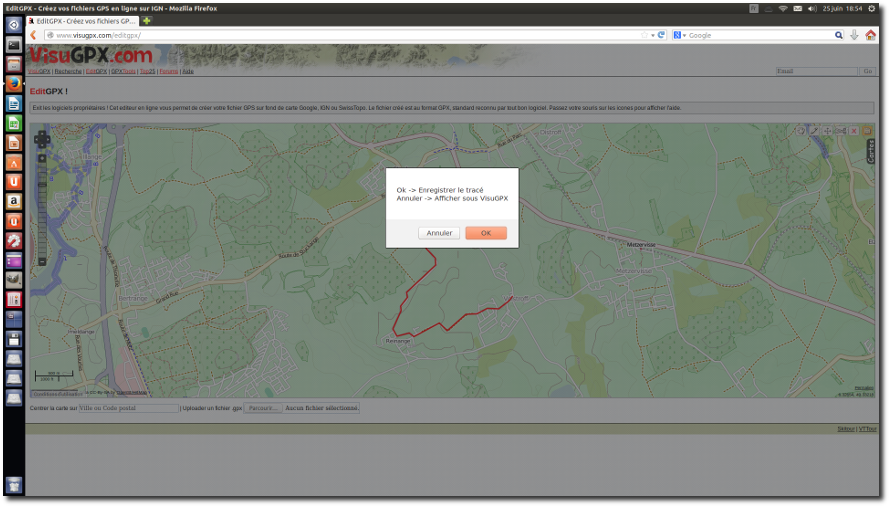890x507 pixels.
Task: Bookmark page with the star icon
Action: click(644, 35)
